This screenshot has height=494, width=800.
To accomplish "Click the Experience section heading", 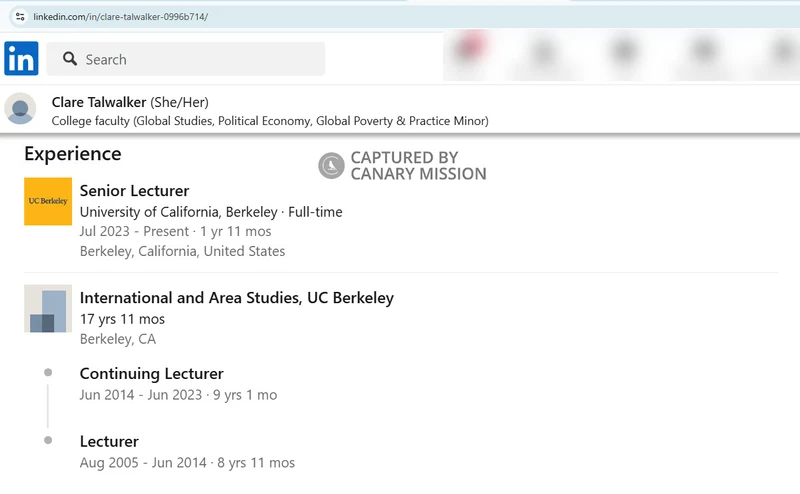I will (x=72, y=154).
